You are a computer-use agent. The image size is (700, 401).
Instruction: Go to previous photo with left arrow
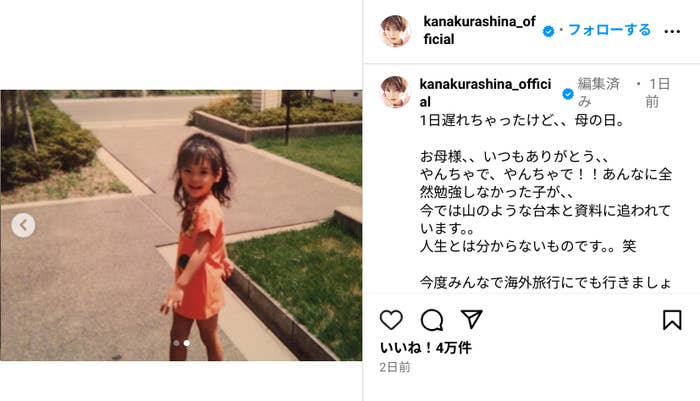tap(23, 225)
